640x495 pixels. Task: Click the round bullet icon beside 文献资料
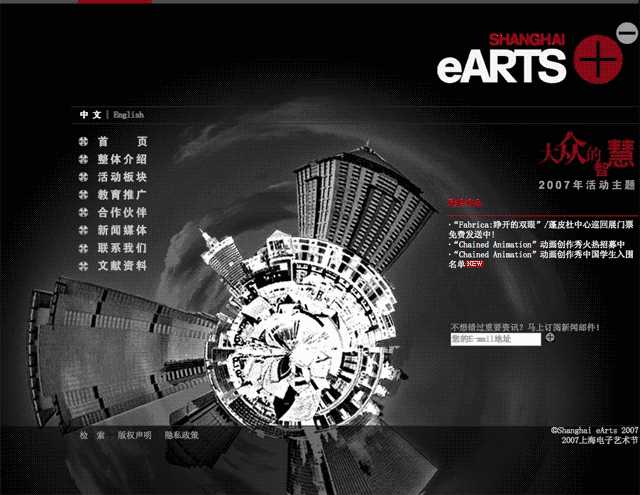(83, 266)
